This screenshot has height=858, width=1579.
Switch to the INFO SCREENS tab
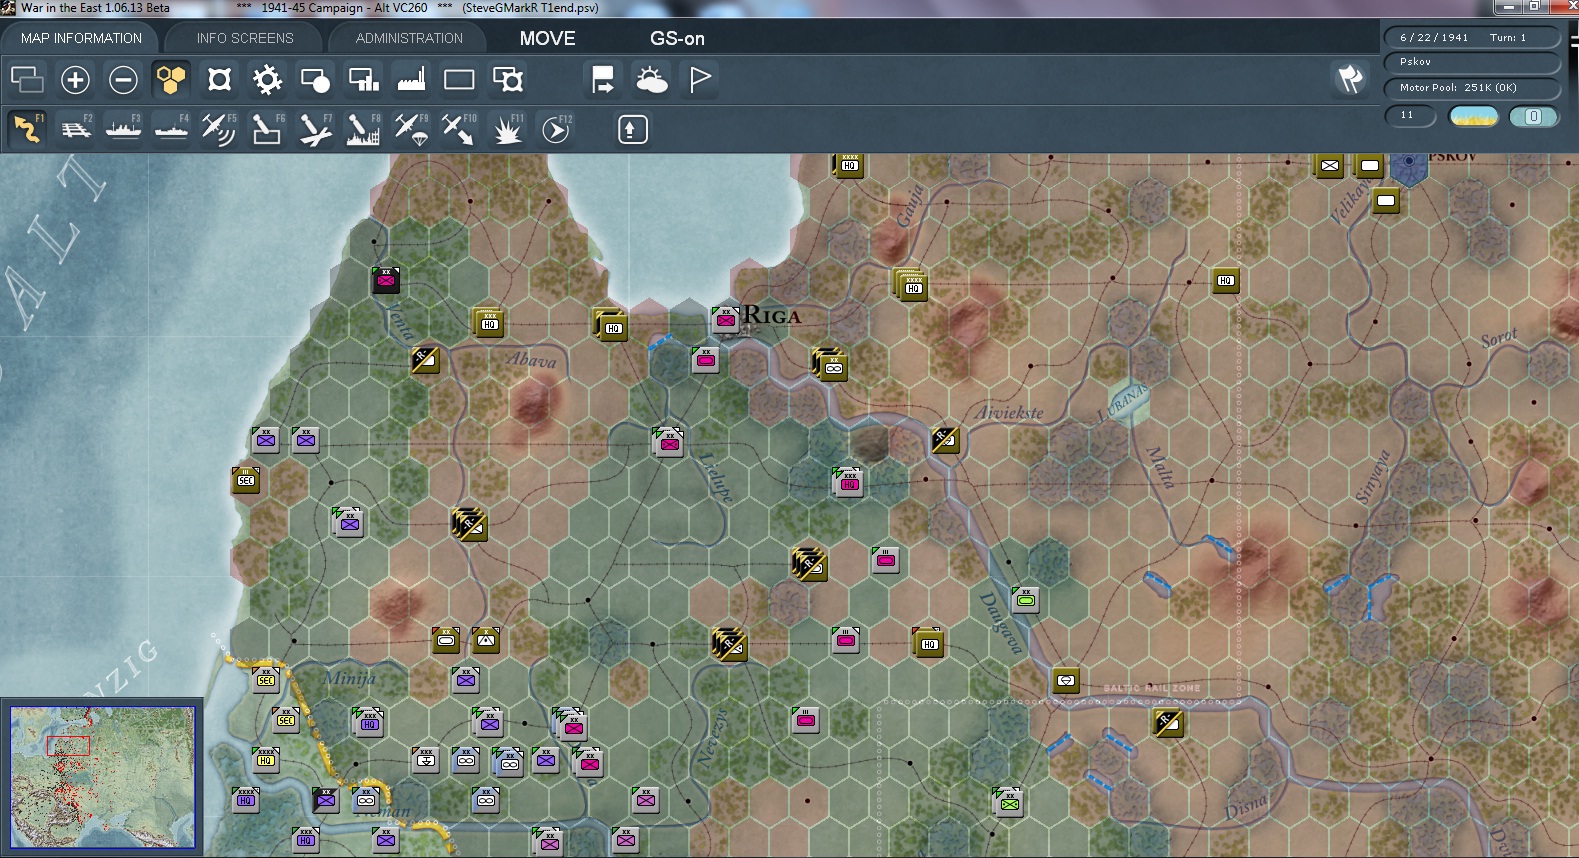[x=245, y=38]
